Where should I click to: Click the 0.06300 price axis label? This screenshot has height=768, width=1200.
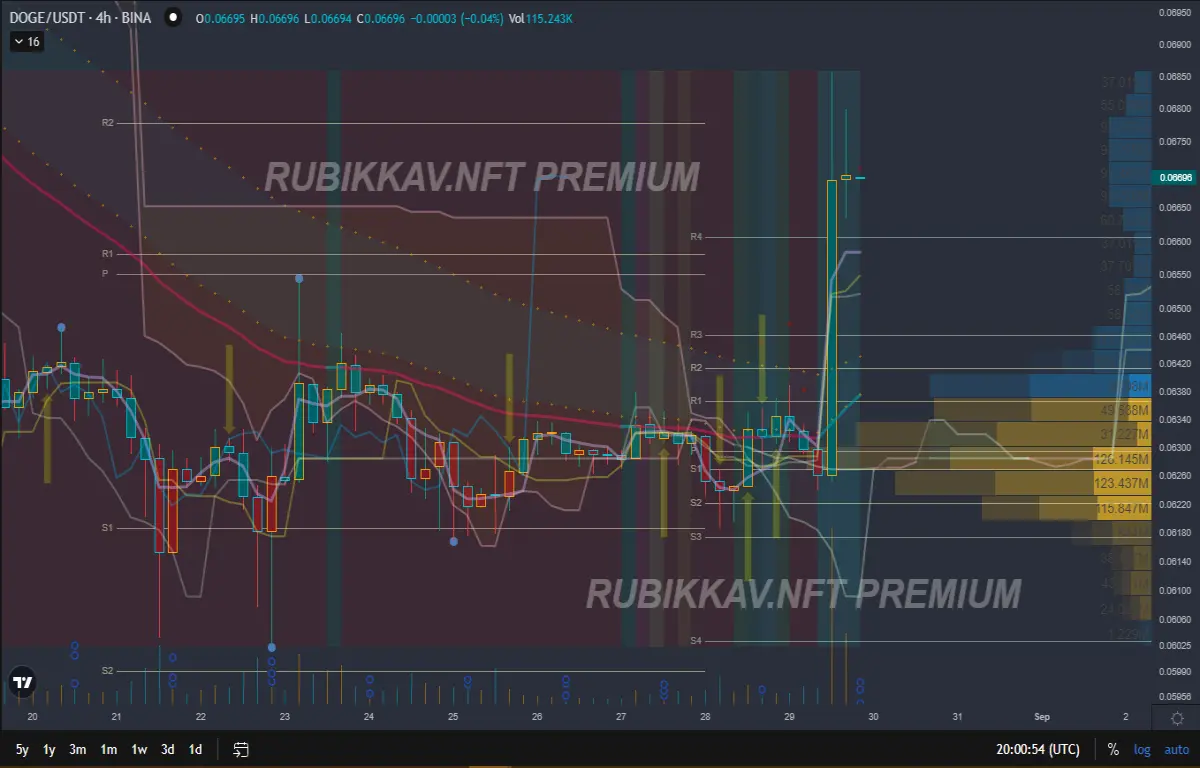(1175, 447)
